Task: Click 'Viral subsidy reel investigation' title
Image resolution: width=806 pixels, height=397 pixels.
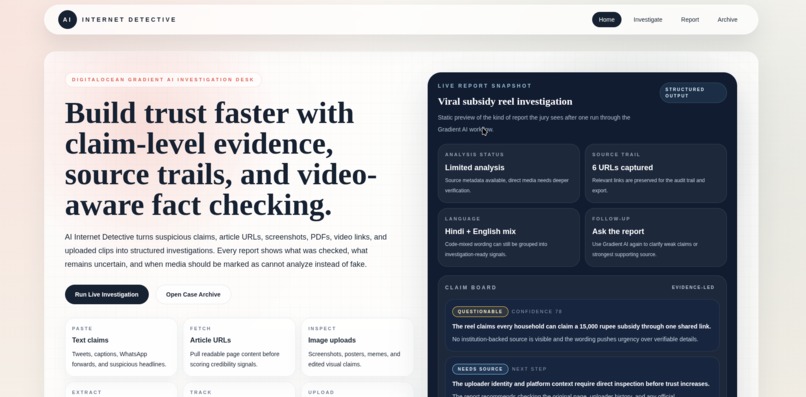Action: pyautogui.click(x=505, y=102)
